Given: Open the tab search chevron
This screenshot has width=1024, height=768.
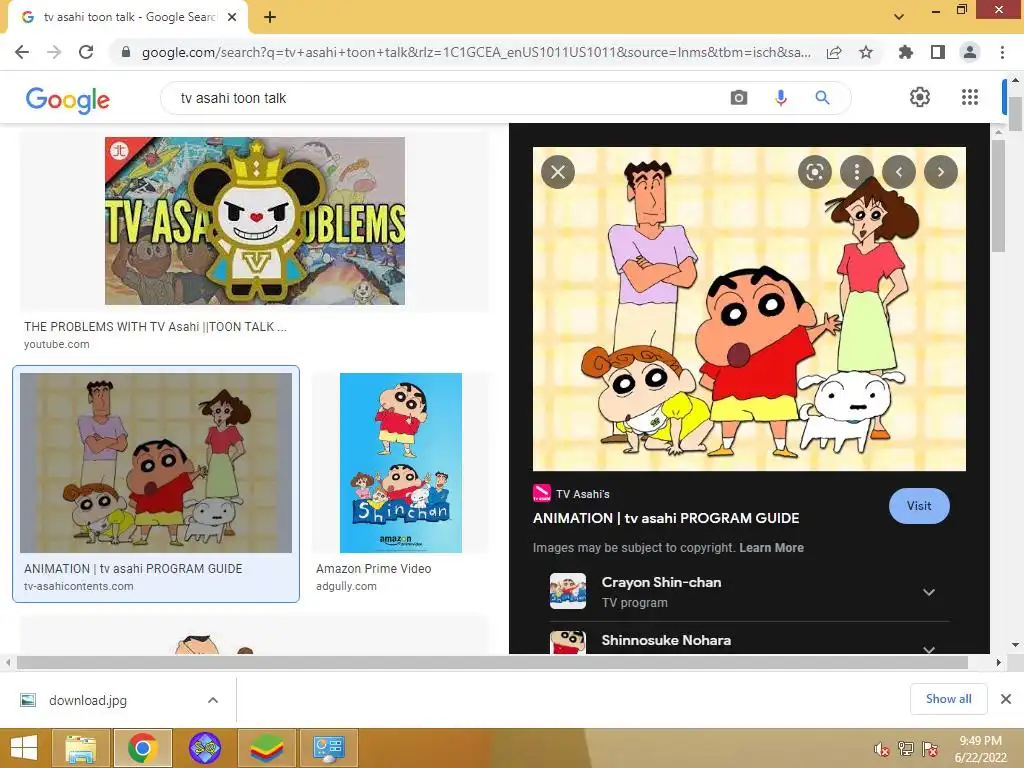Looking at the screenshot, I should 899,17.
